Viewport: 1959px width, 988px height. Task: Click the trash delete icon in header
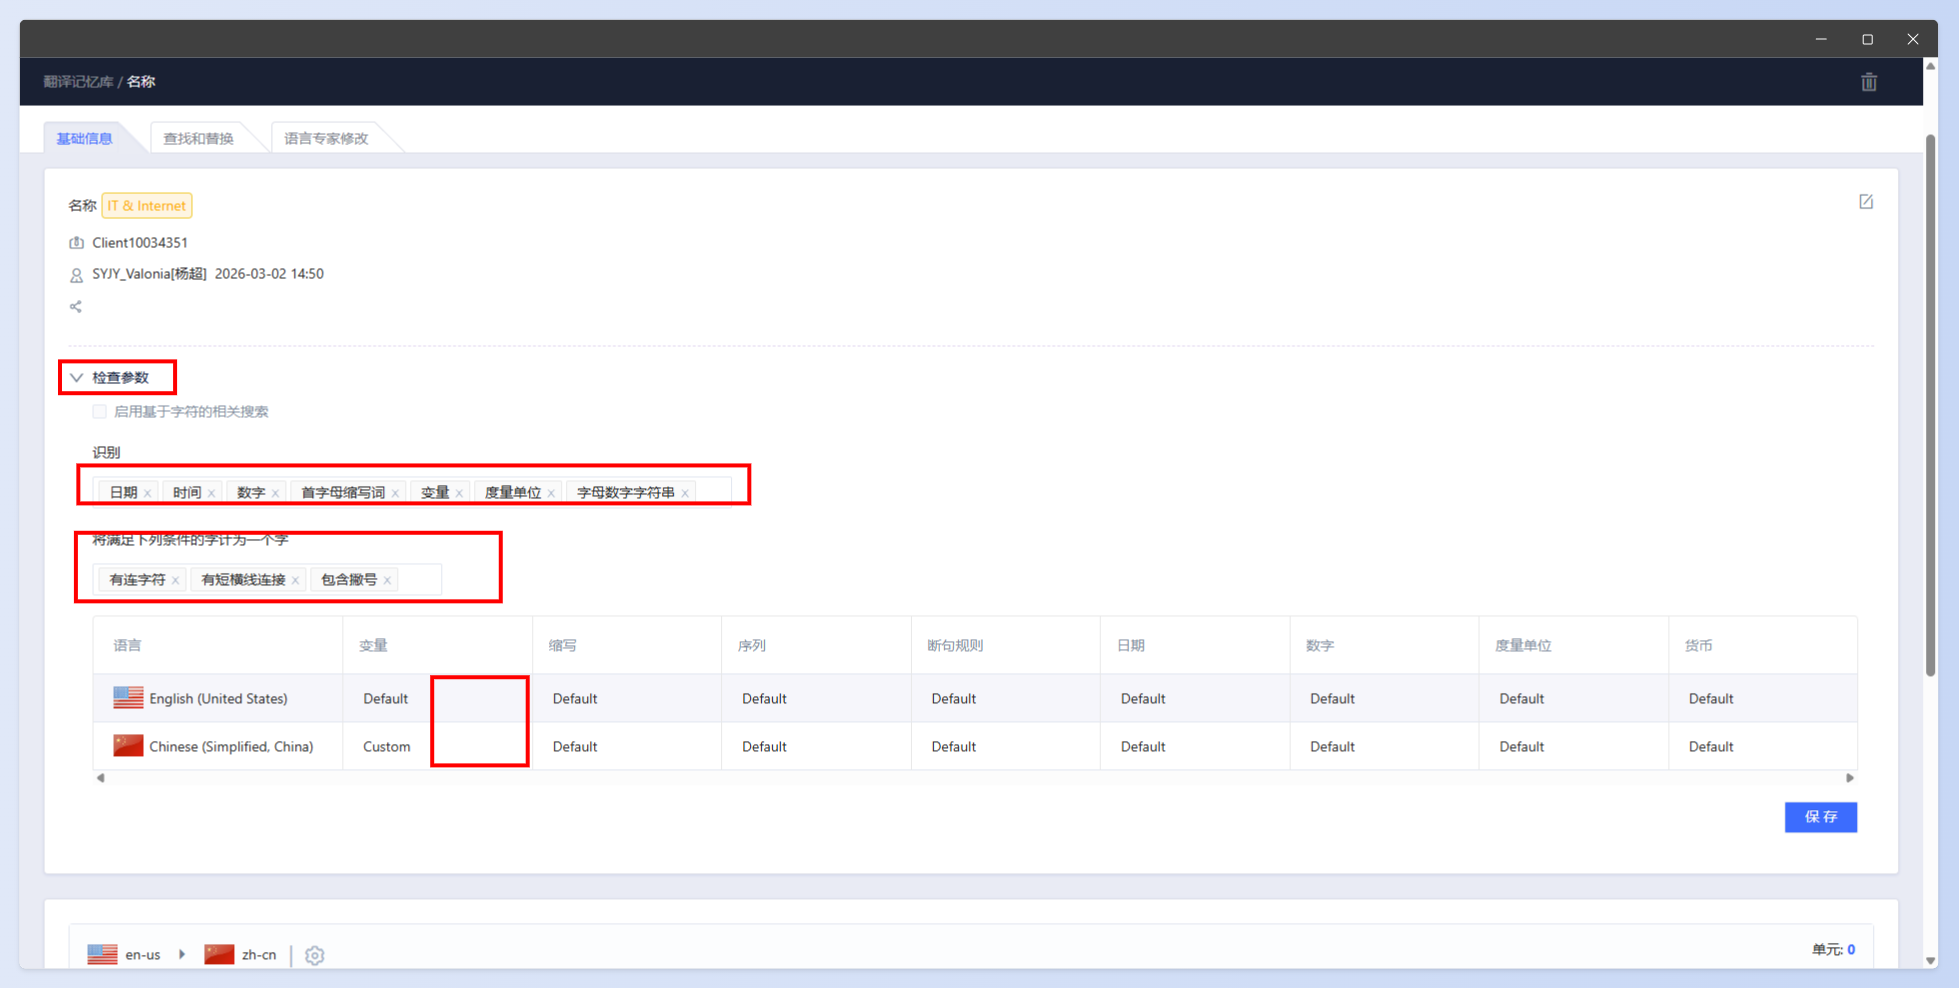tap(1868, 82)
